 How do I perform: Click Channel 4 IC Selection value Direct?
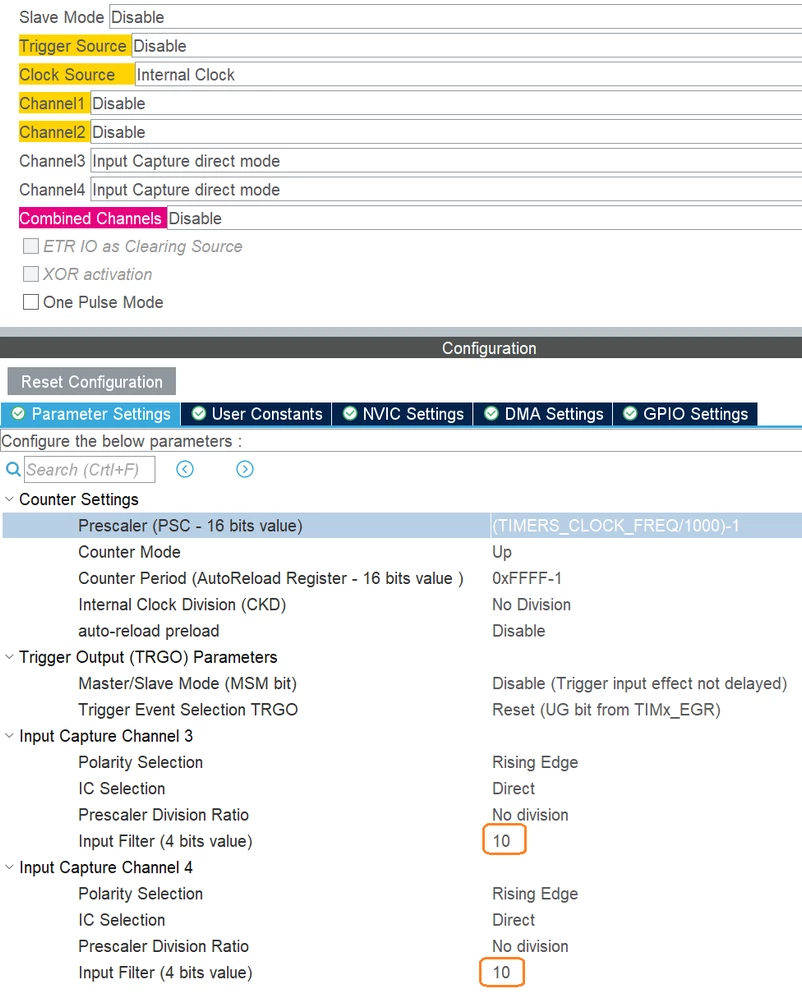(513, 920)
